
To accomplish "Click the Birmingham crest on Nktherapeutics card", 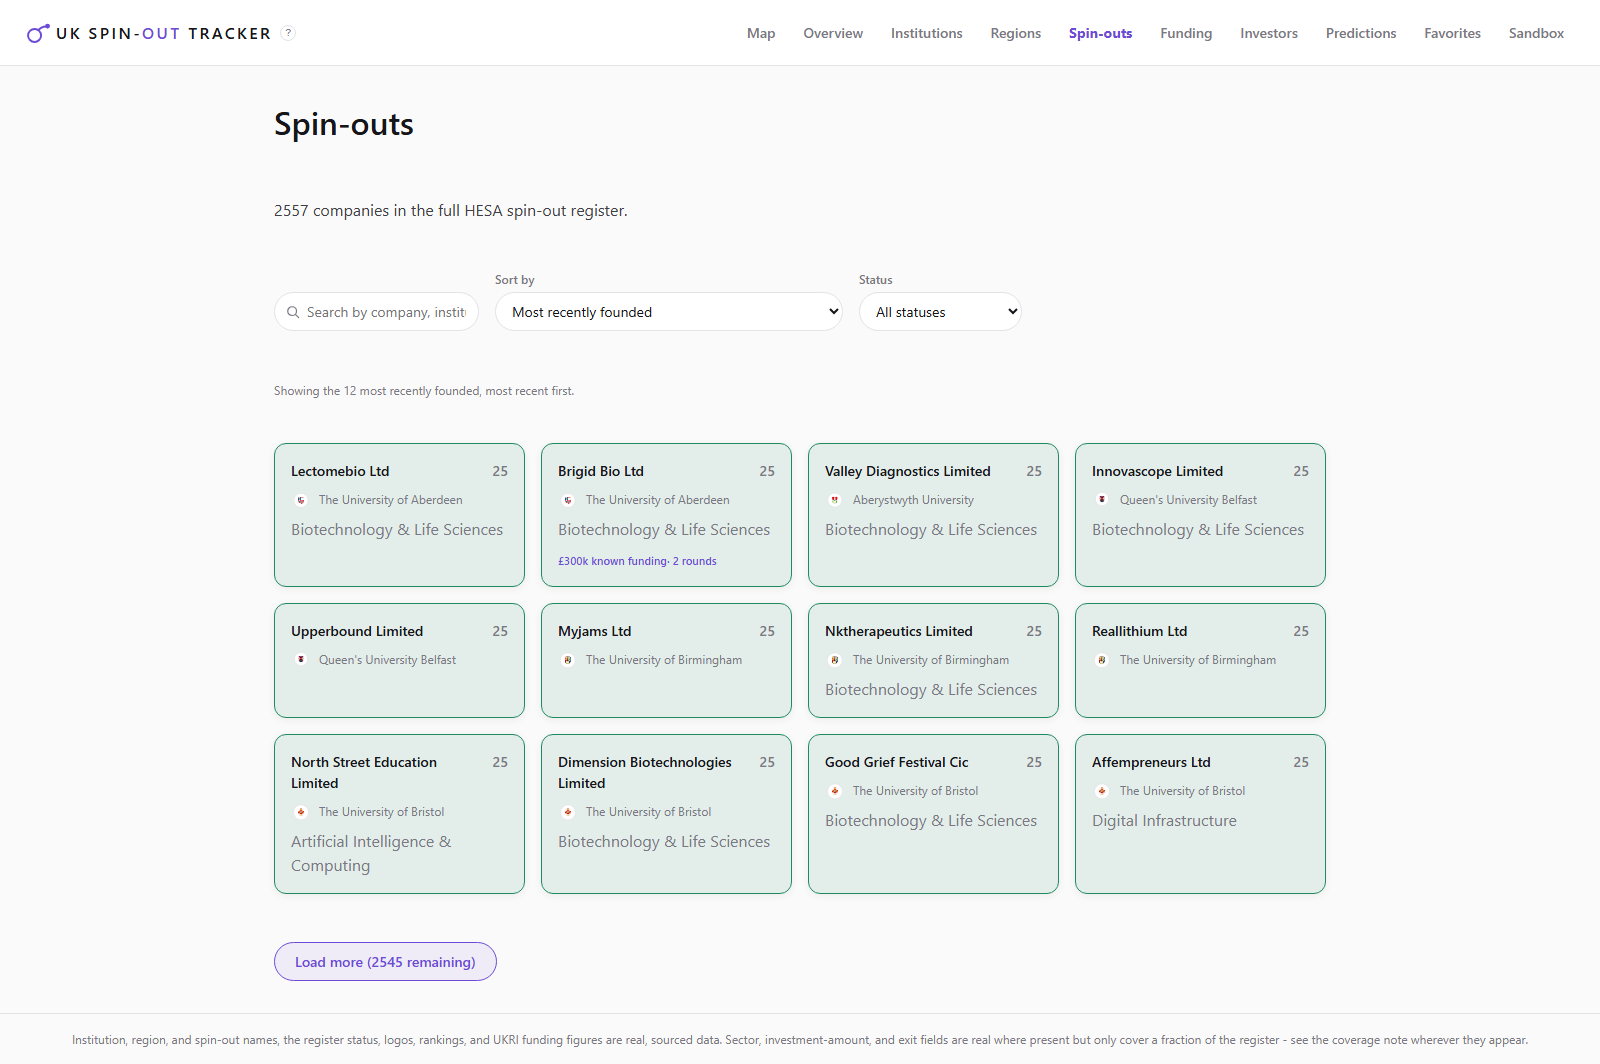I will click(x=835, y=660).
